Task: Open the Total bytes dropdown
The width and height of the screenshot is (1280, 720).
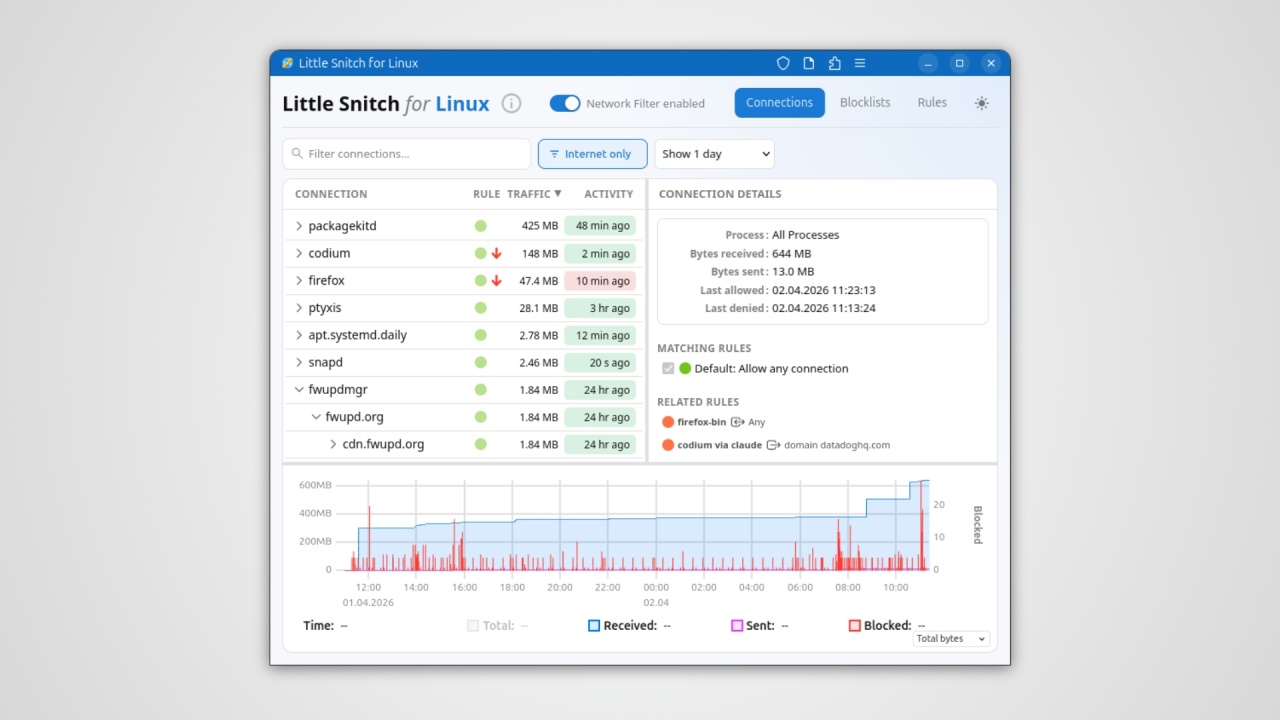Action: (951, 639)
